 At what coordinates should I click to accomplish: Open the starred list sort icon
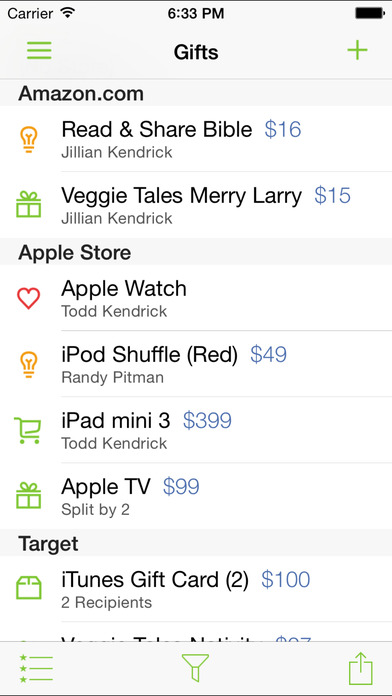coord(36,668)
